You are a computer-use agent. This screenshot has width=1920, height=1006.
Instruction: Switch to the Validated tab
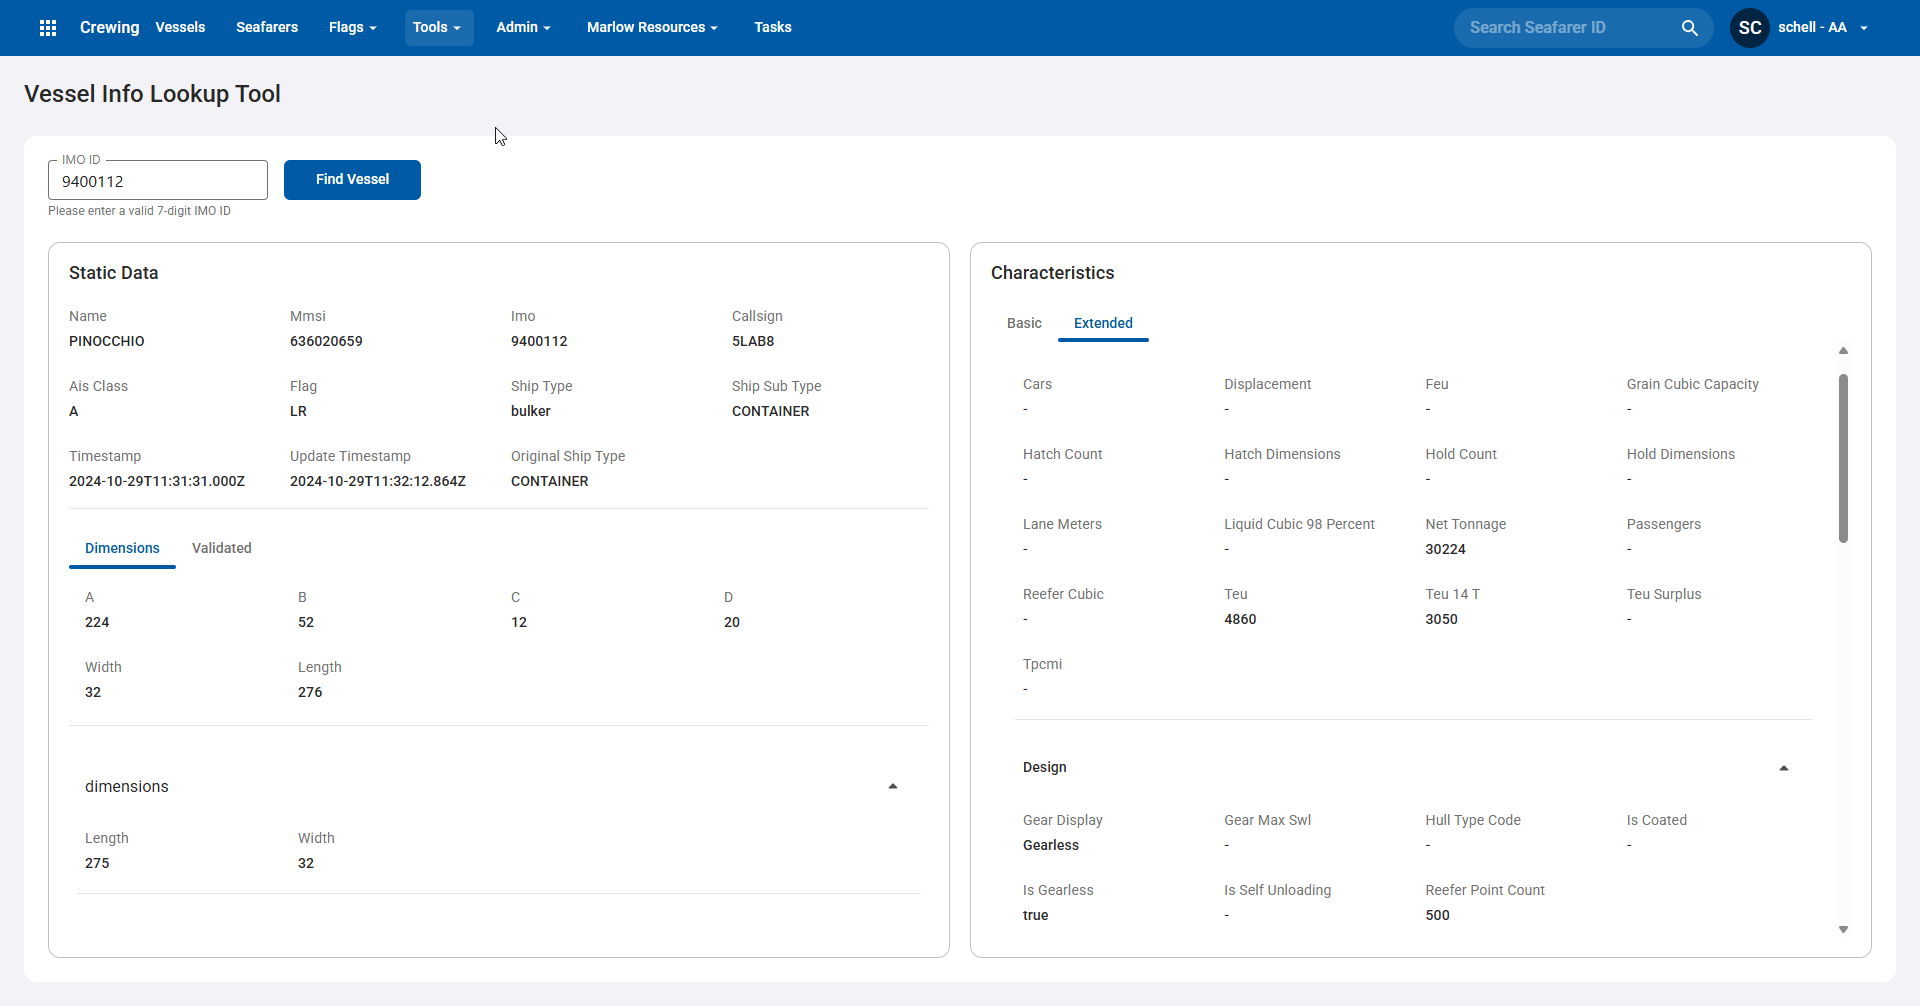pos(221,548)
